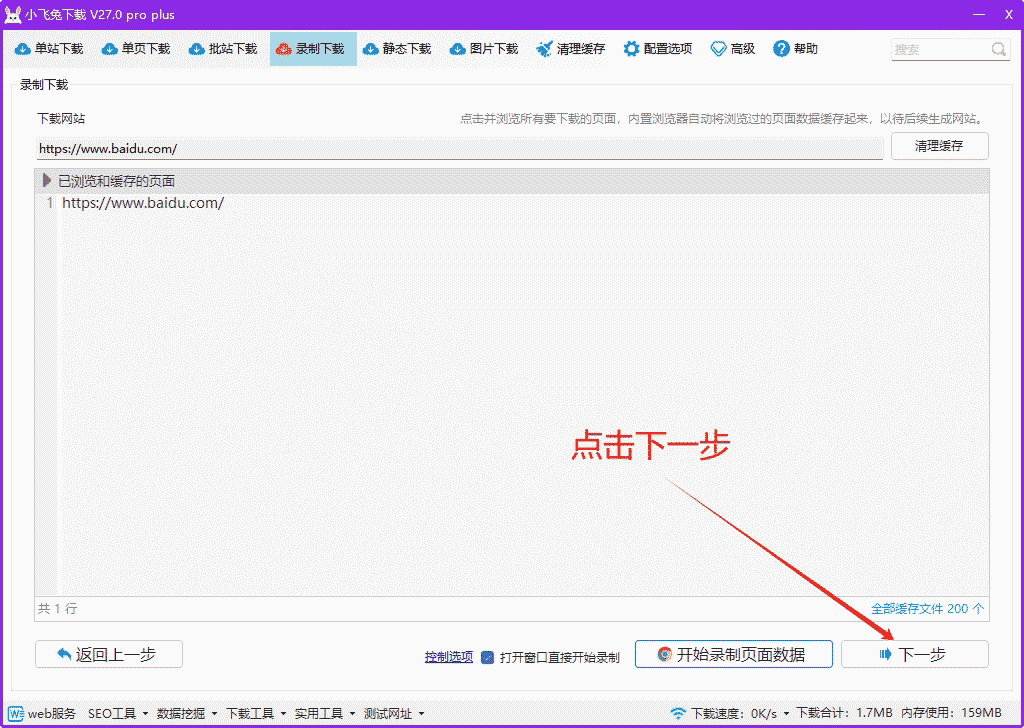Viewport: 1024px width, 728px height.
Task: Click the Wi-Fi download speed icon
Action: click(x=679, y=713)
